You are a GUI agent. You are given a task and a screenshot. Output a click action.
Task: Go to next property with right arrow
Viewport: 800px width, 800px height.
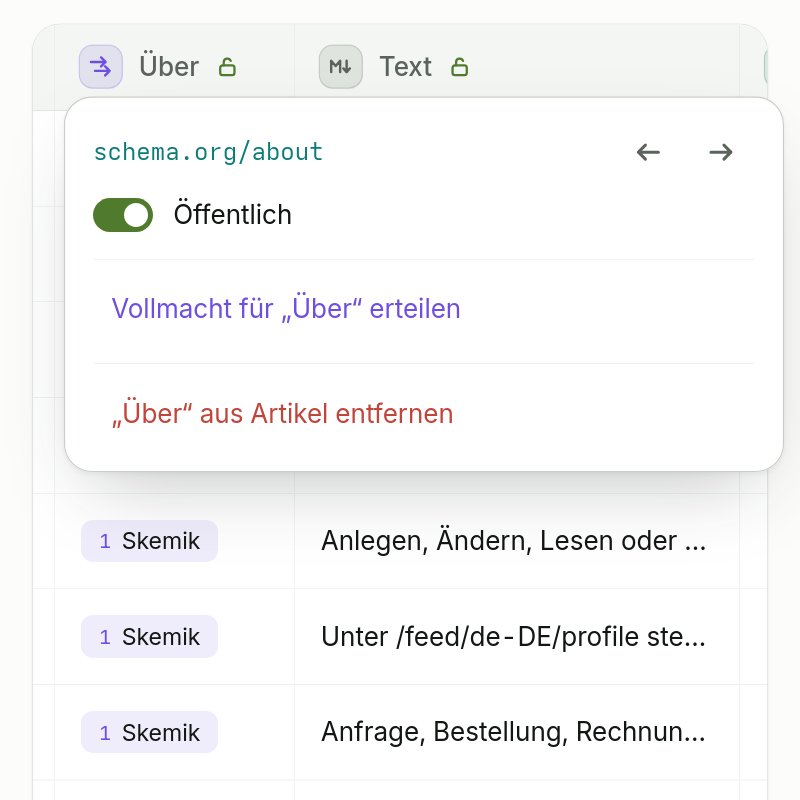(x=721, y=152)
